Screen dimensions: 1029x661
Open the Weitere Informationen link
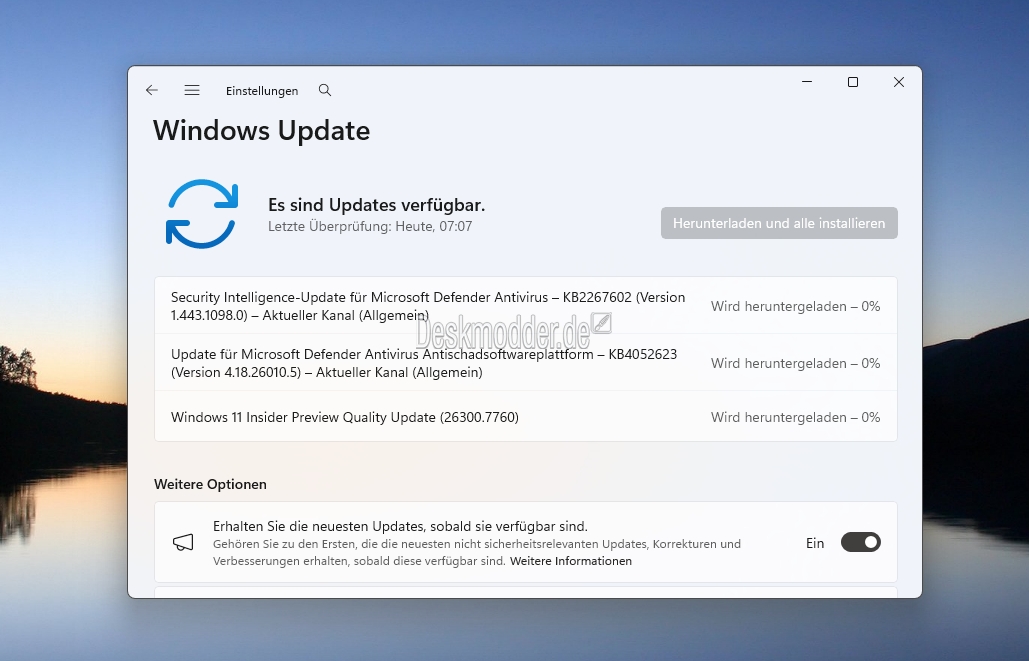[571, 562]
